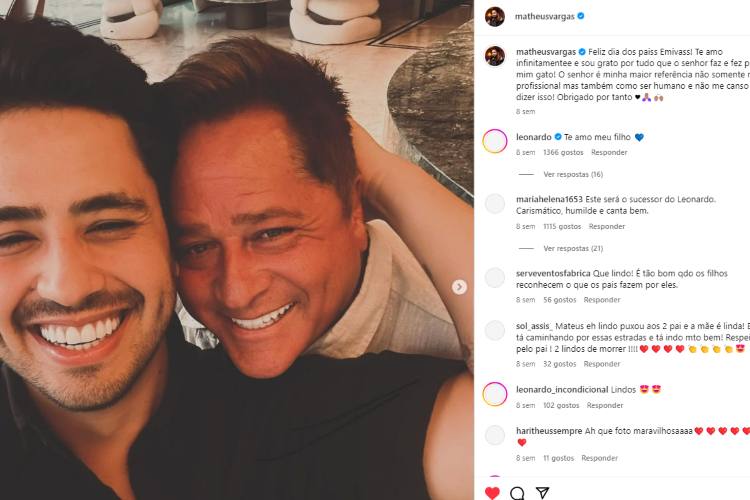Click Responder under serveventosfabrica's comment
The image size is (750, 500).
602,300
